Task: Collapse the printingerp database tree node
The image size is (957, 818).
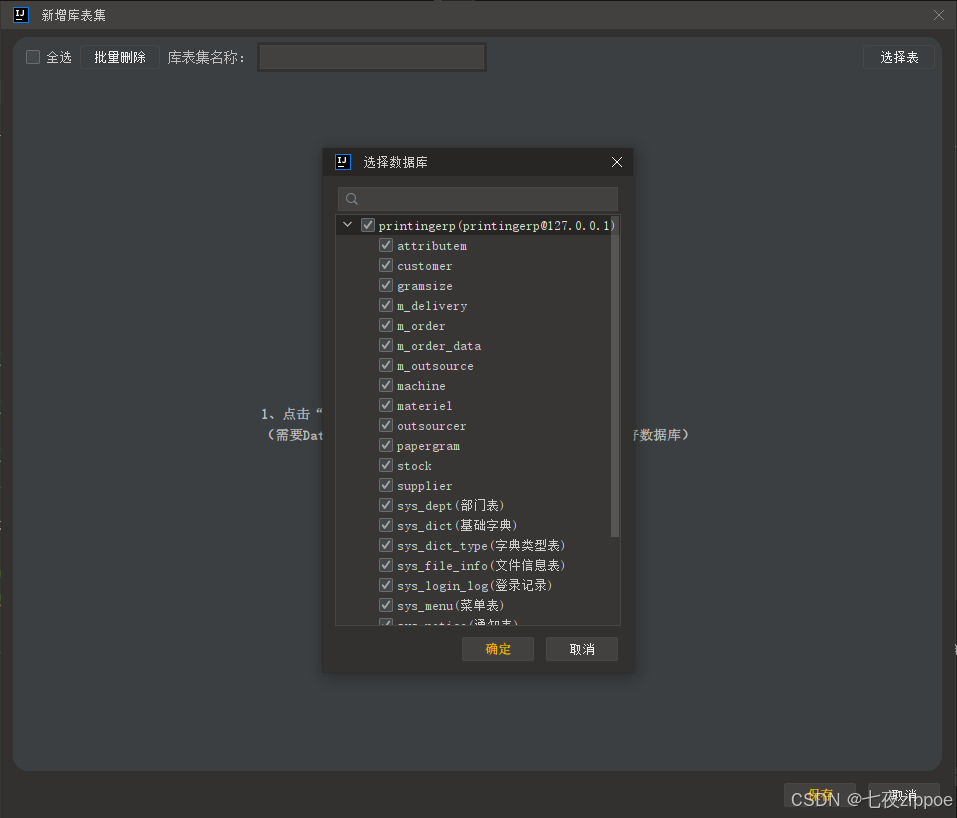Action: pyautogui.click(x=347, y=224)
